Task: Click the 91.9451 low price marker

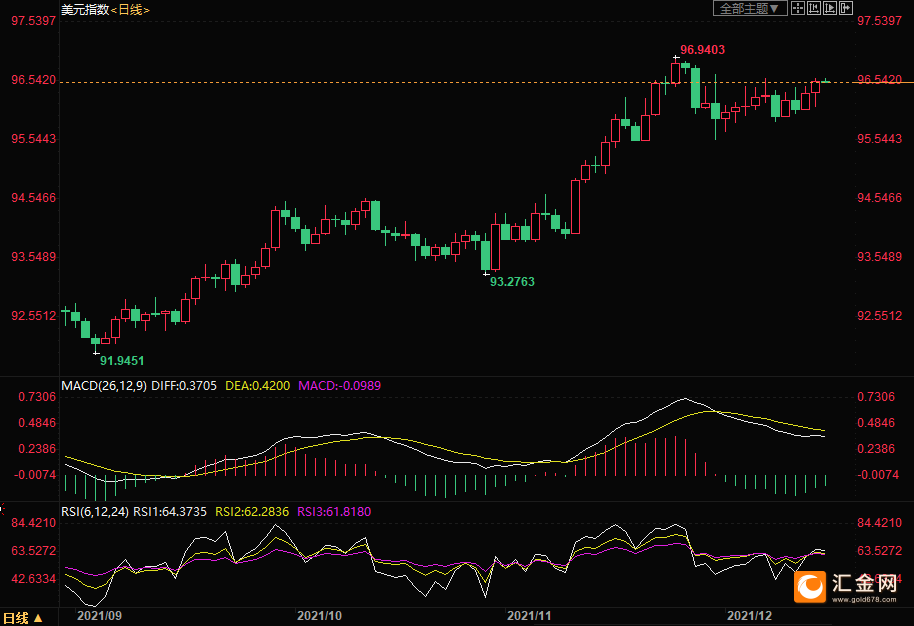Action: coord(122,361)
